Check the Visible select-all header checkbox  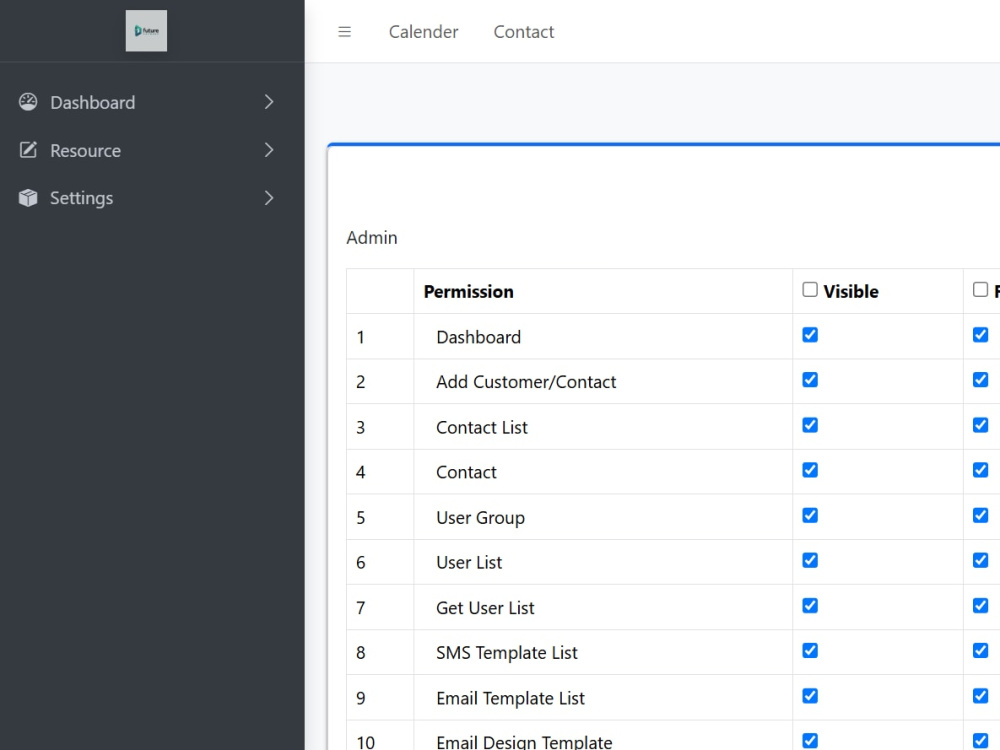810,290
